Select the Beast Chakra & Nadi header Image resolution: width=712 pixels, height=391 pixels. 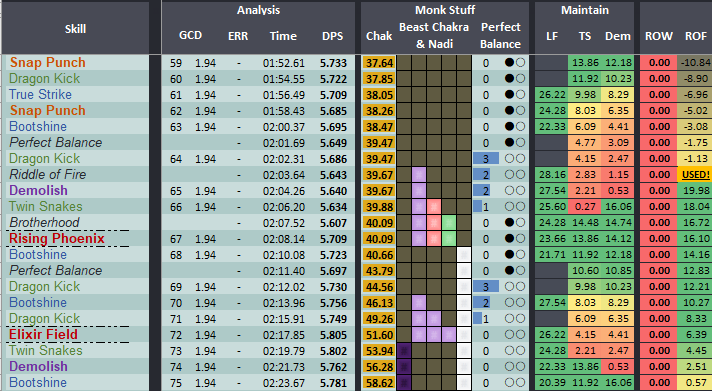(x=434, y=35)
